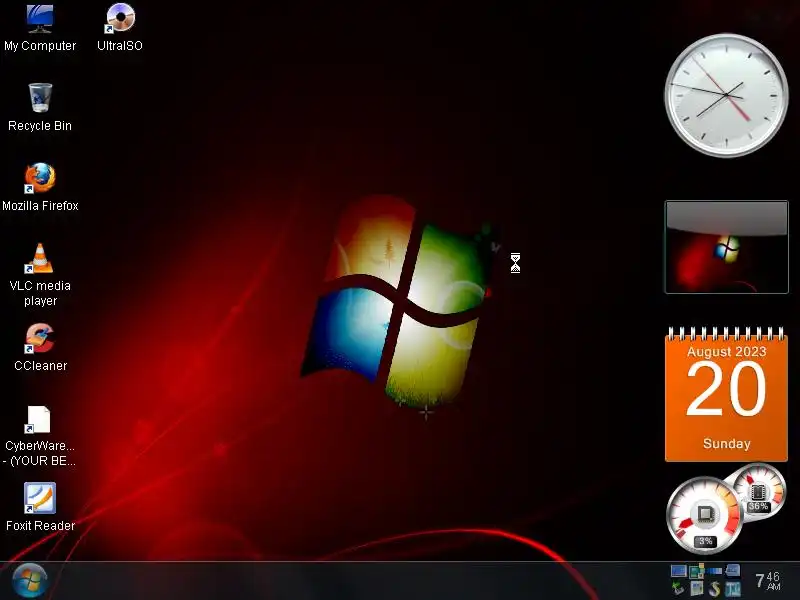Click the 'Foxit Reader' label text

click(x=40, y=526)
